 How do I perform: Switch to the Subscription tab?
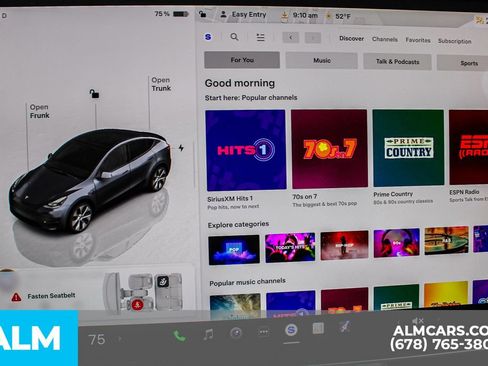(455, 41)
